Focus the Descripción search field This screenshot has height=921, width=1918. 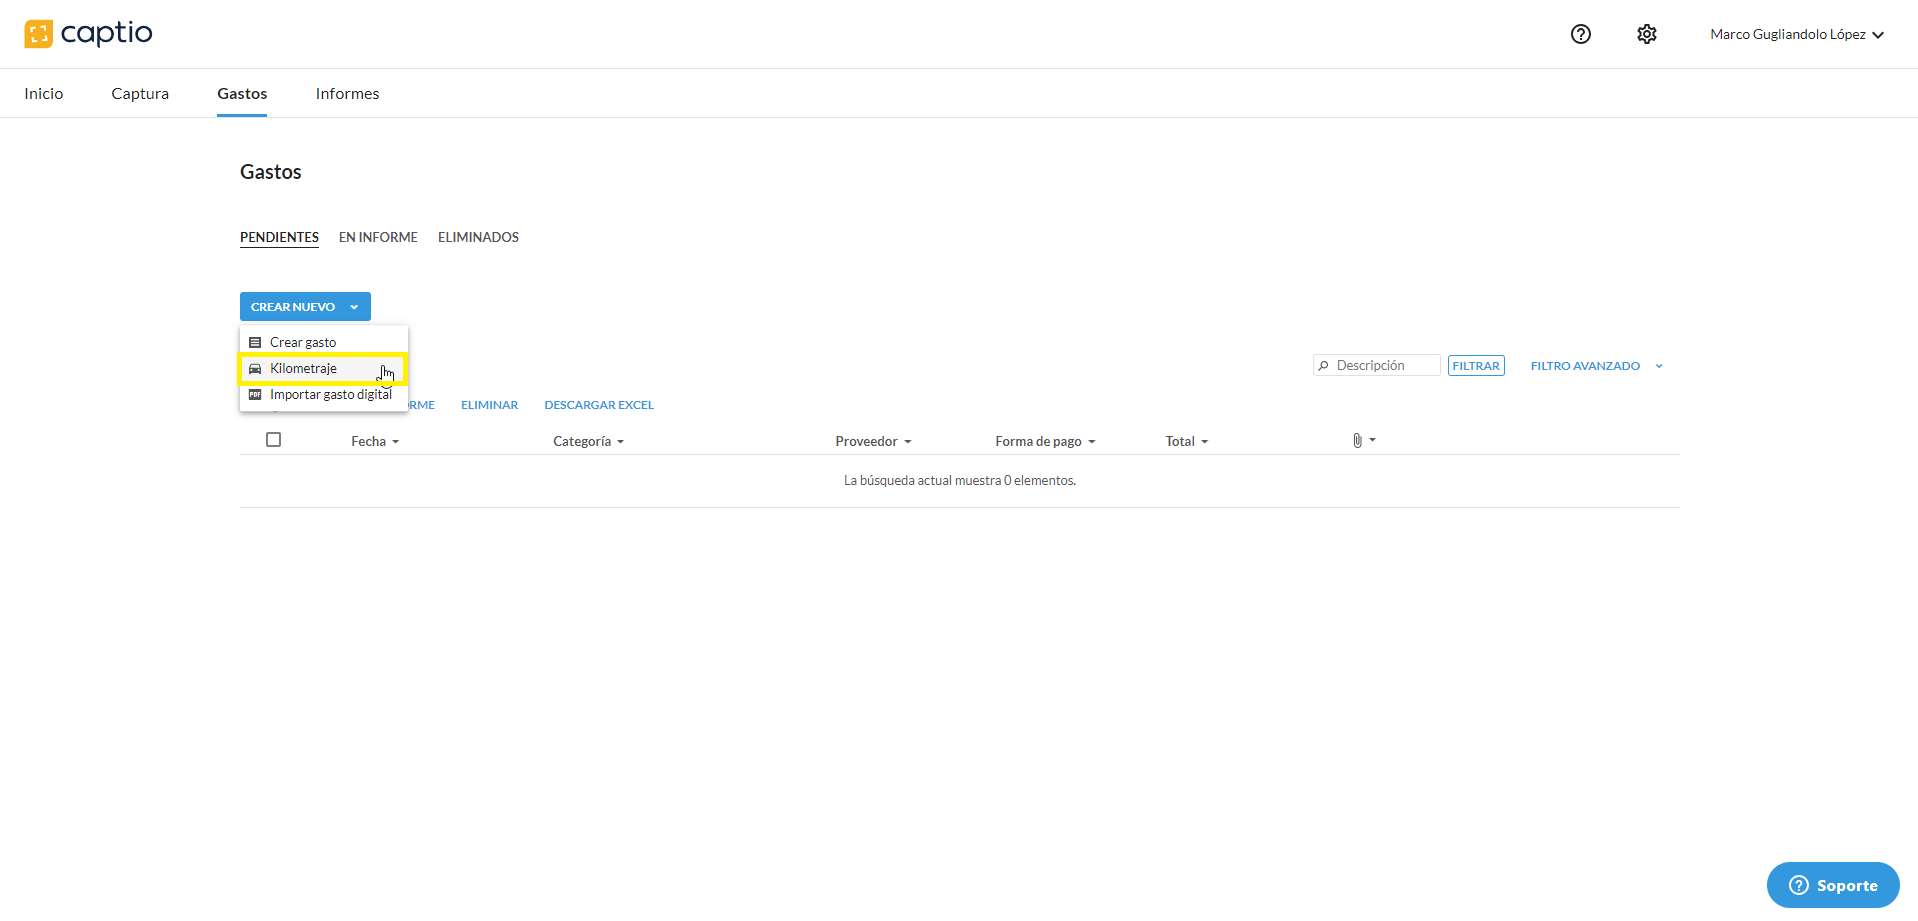pyautogui.click(x=1377, y=366)
